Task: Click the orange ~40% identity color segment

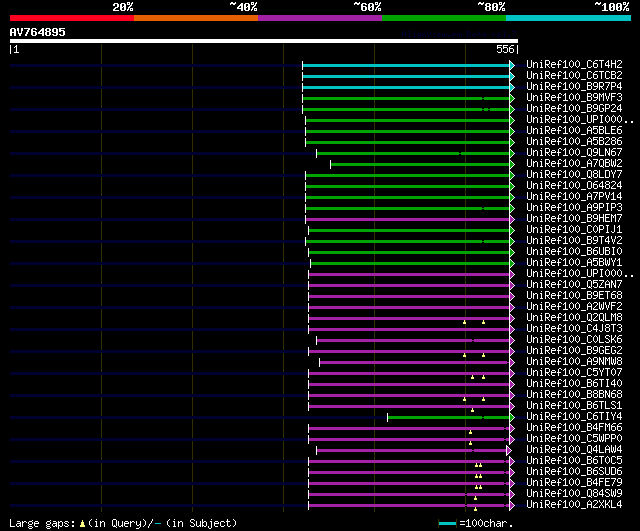Action: tap(196, 18)
